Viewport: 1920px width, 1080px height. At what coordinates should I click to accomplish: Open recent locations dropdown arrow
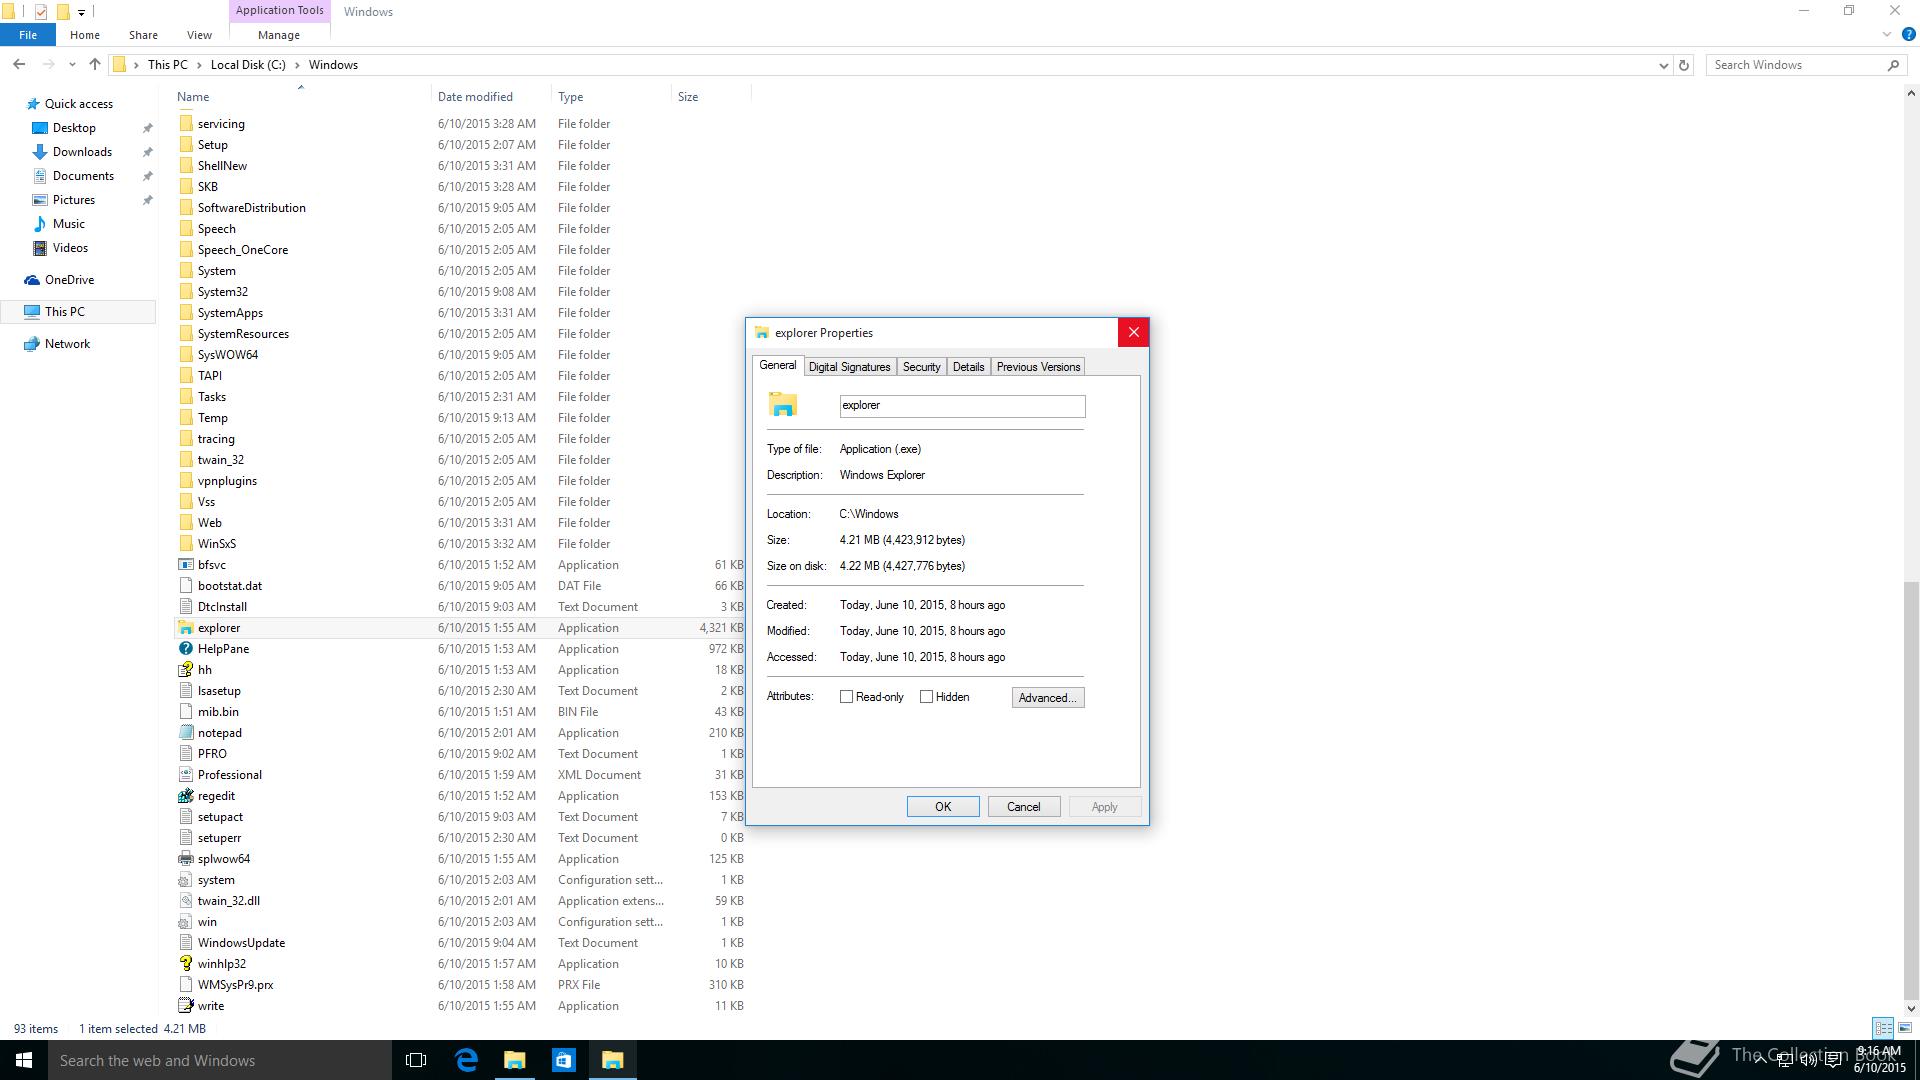[72, 65]
